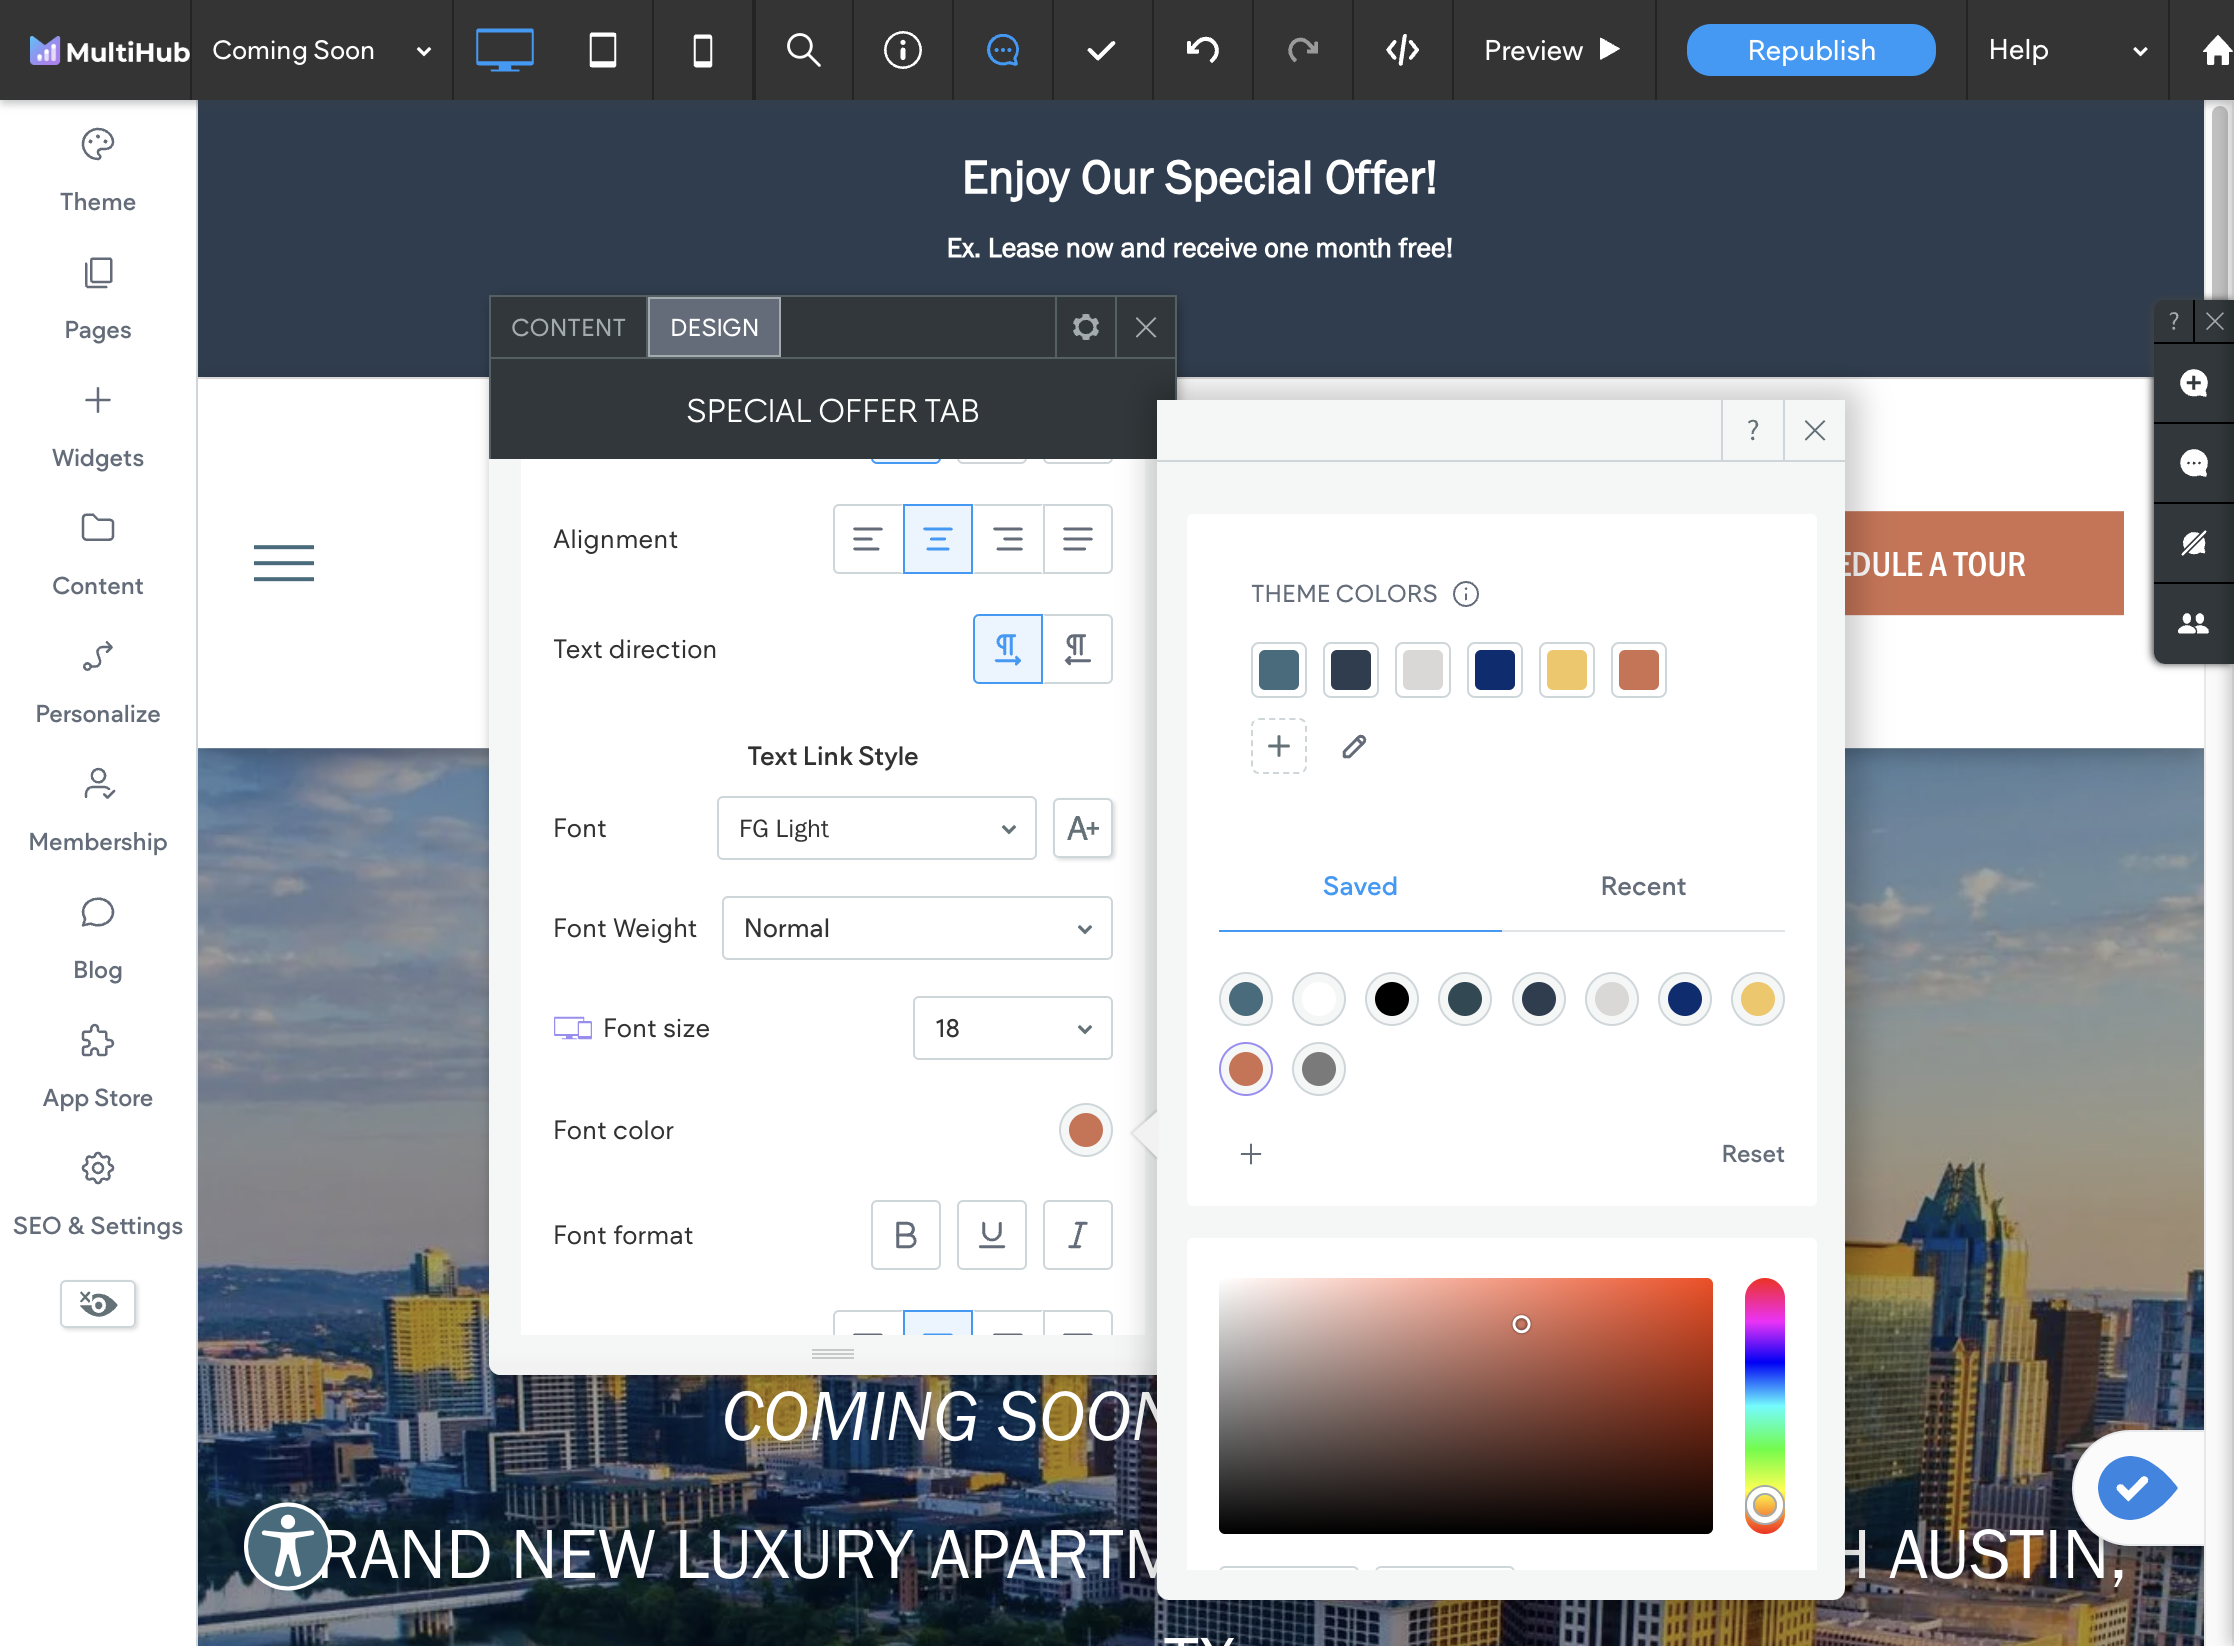Expand the Coming Soon page dropdown
This screenshot has height=1646, width=2234.
(322, 50)
